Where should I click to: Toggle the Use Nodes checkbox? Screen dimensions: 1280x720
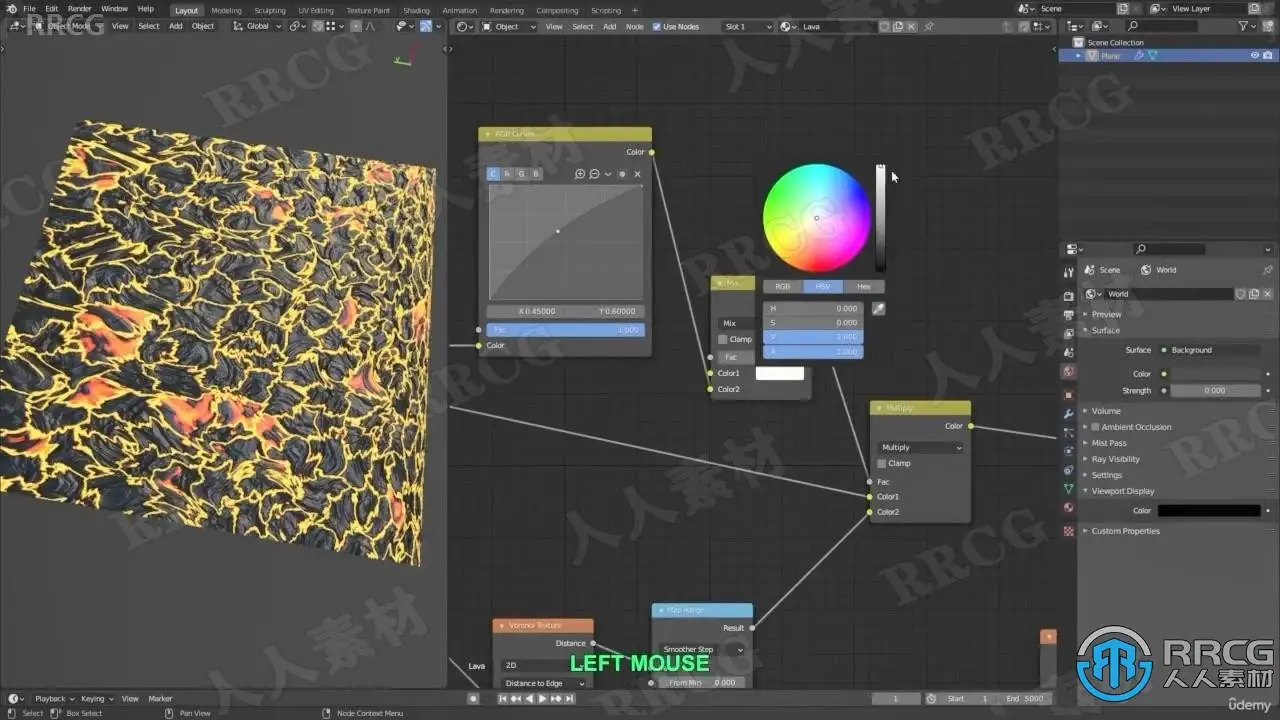pos(656,26)
